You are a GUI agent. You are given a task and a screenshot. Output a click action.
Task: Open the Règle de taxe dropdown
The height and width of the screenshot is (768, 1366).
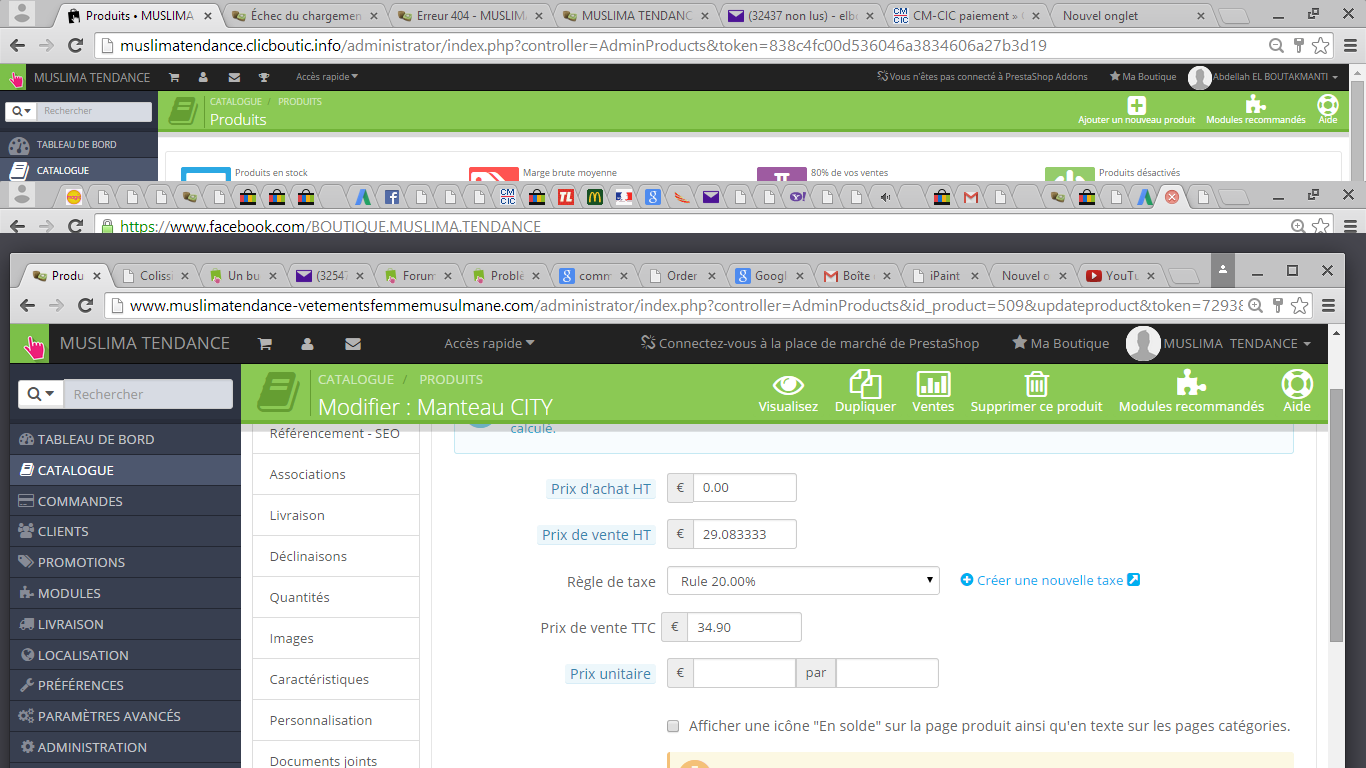point(803,581)
